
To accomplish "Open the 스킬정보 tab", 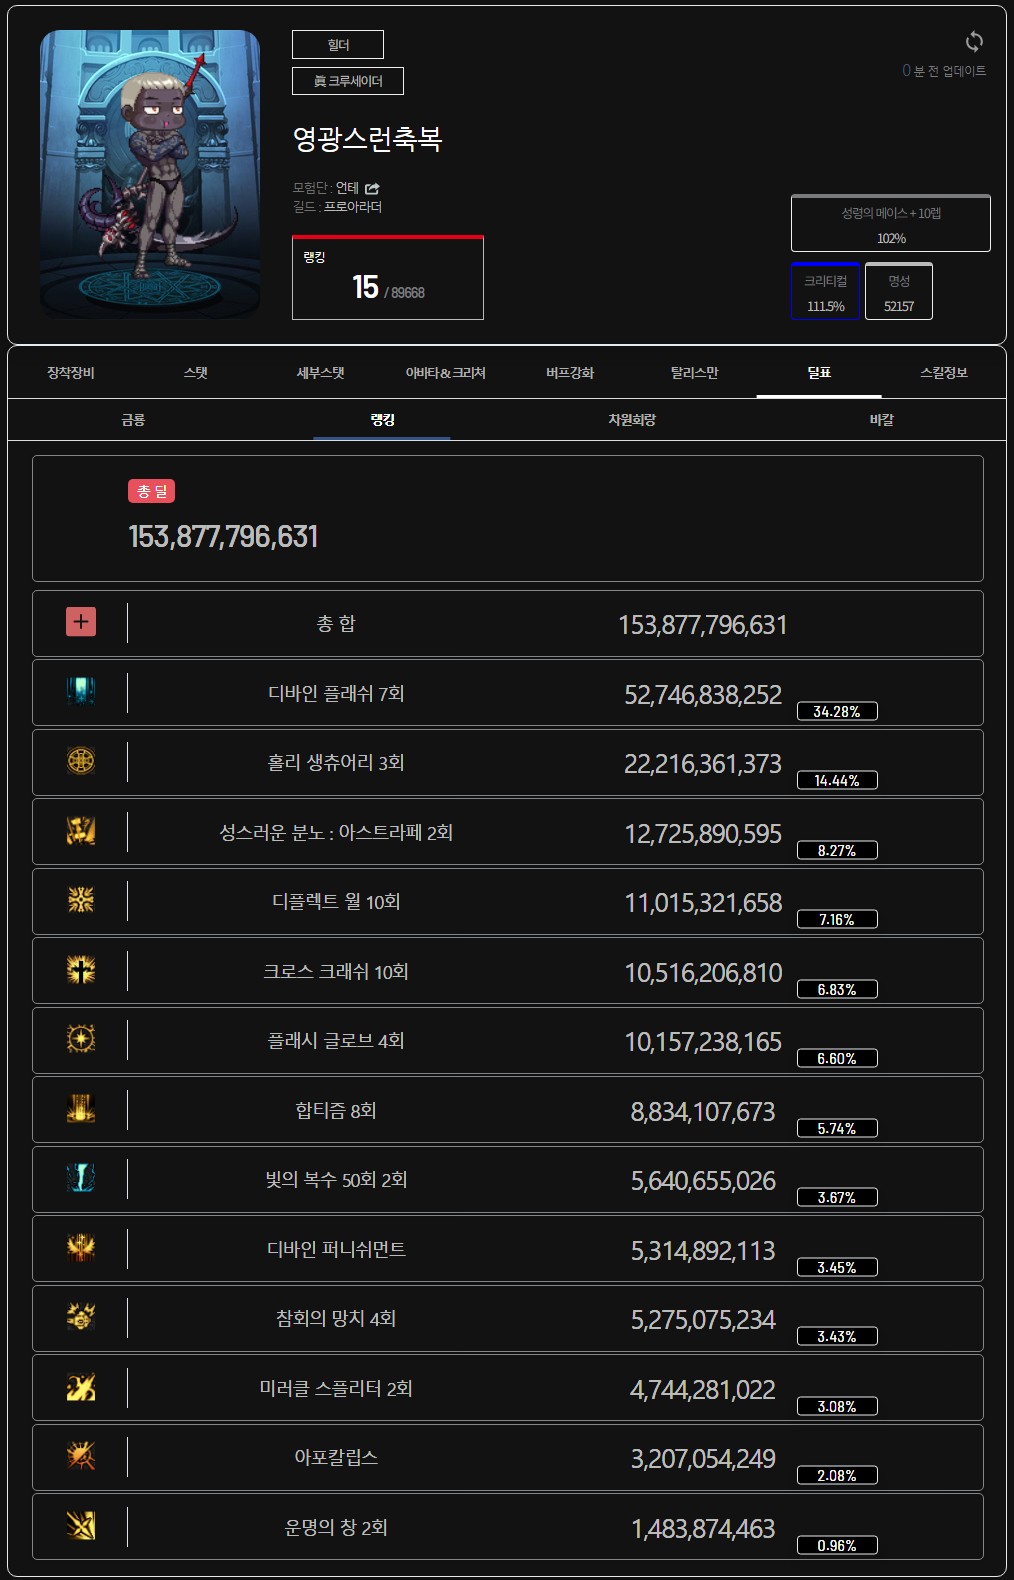I will pos(944,373).
